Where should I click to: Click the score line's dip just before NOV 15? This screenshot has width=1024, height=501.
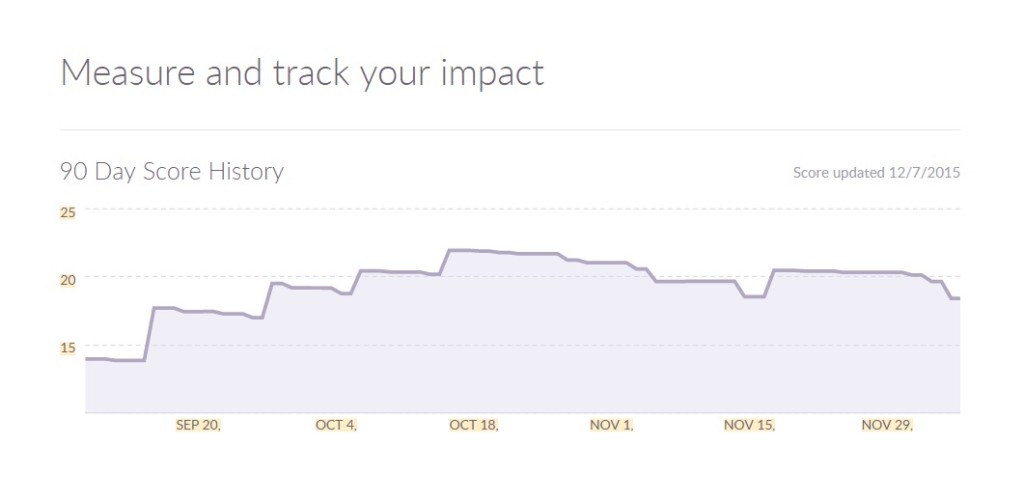coord(754,296)
